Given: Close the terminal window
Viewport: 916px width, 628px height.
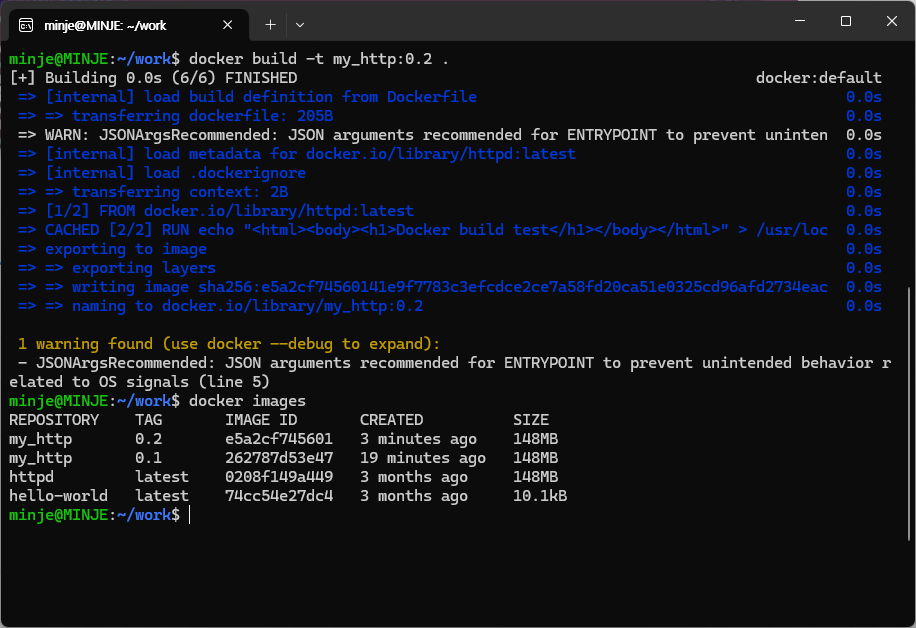Looking at the screenshot, I should click(891, 21).
